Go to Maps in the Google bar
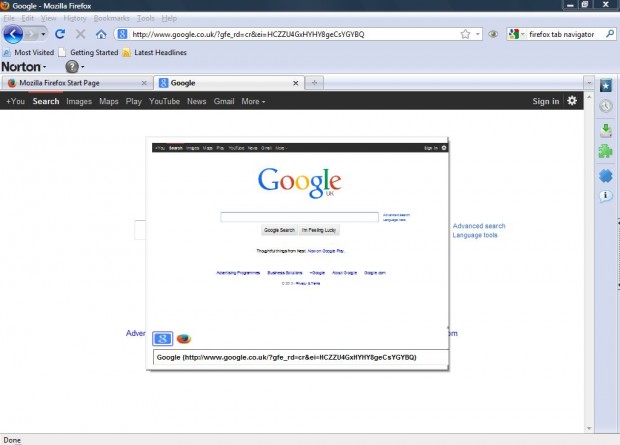The width and height of the screenshot is (620, 445). [x=109, y=101]
